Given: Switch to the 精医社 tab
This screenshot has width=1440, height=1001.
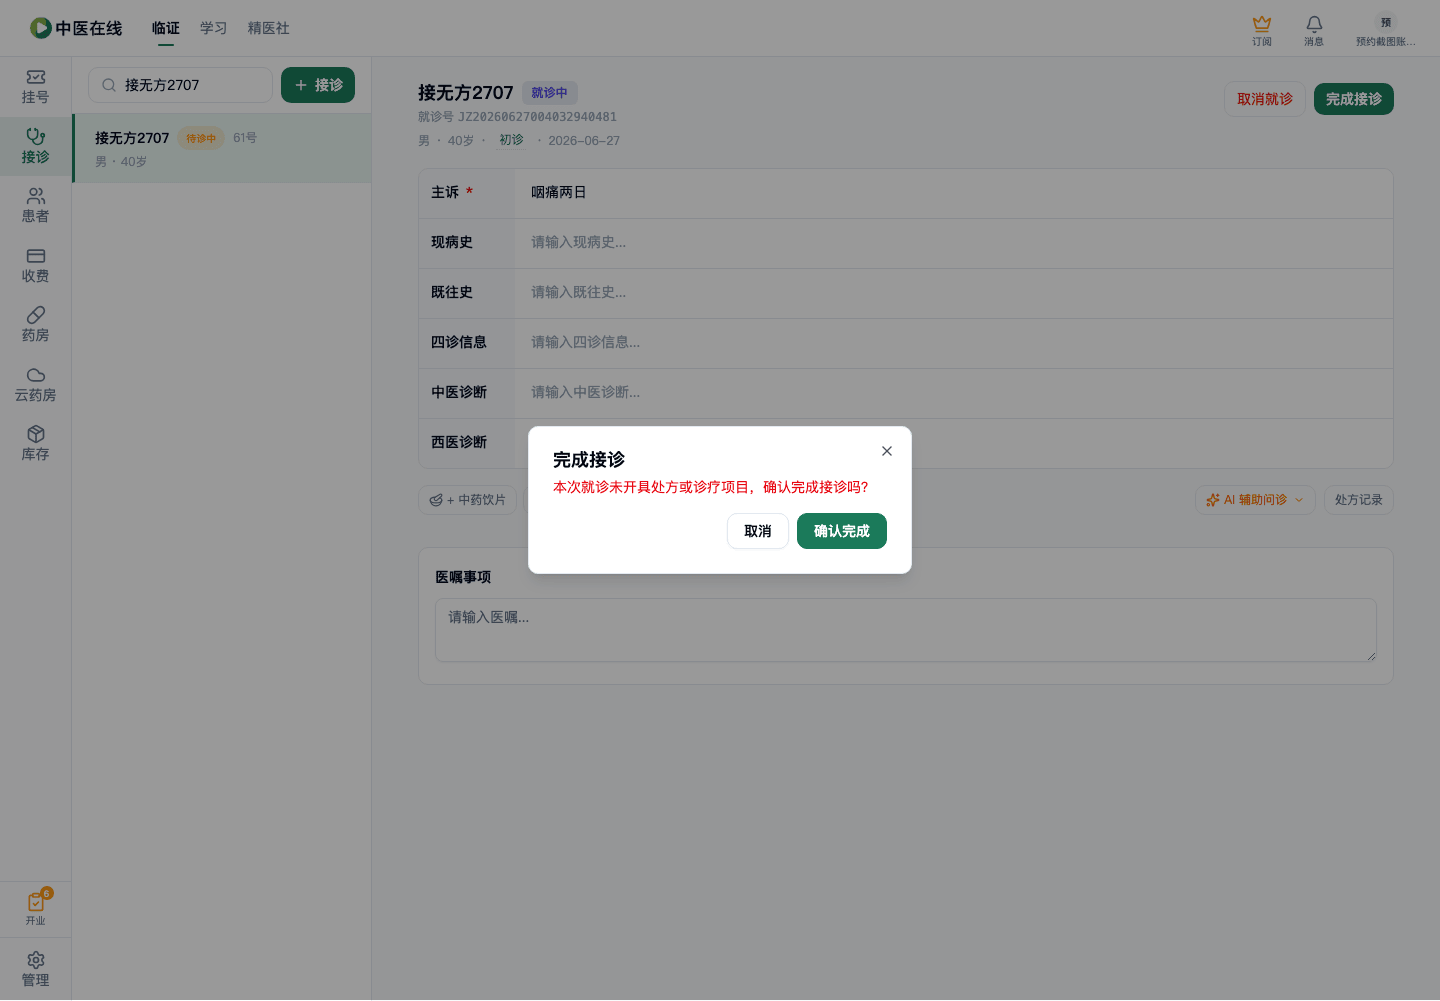Looking at the screenshot, I should 269,28.
